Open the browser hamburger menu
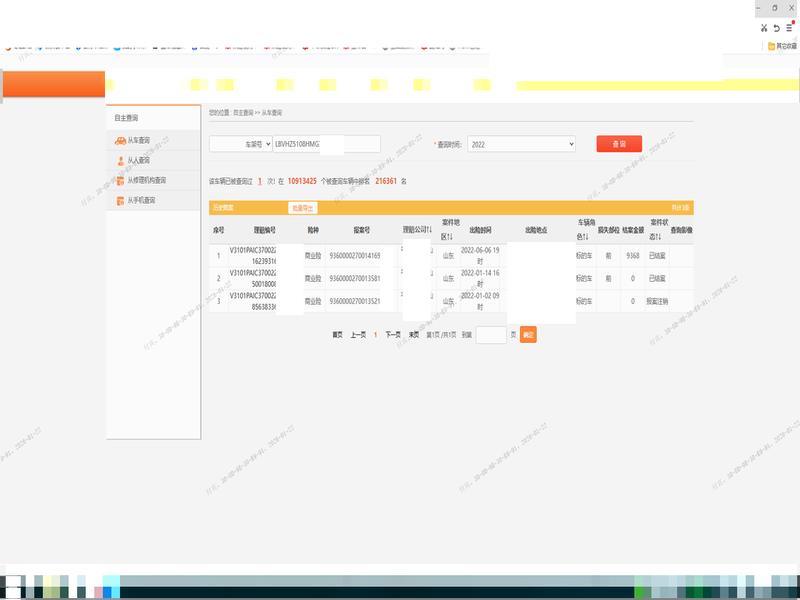Screen dimensions: 800x600 [x=789, y=28]
